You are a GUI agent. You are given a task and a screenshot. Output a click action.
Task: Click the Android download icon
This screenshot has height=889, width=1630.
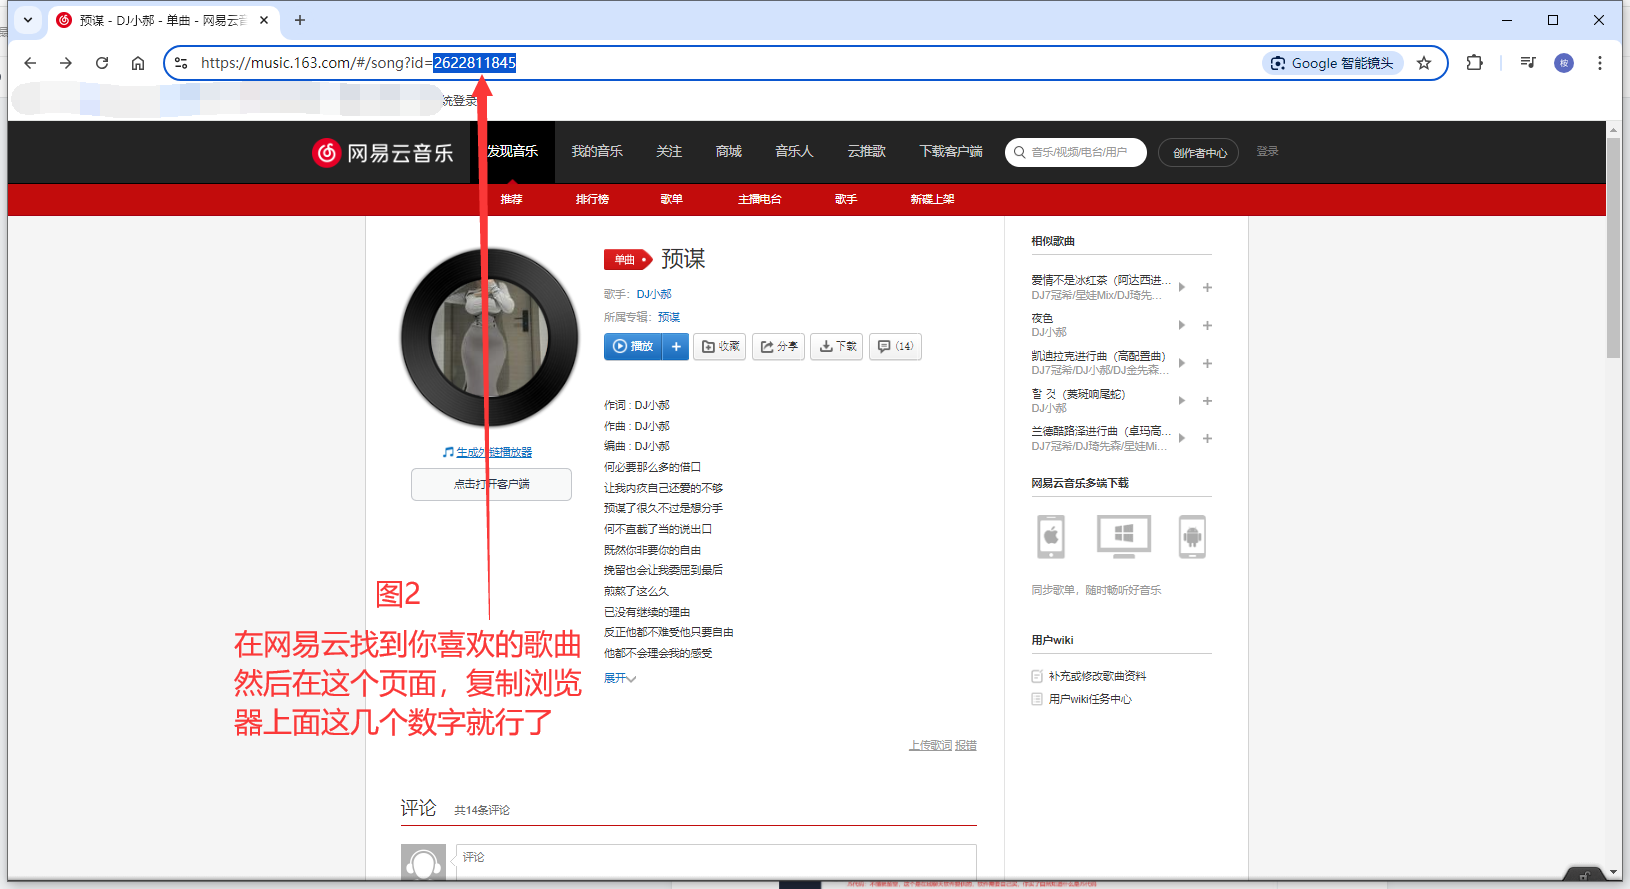[x=1192, y=537]
